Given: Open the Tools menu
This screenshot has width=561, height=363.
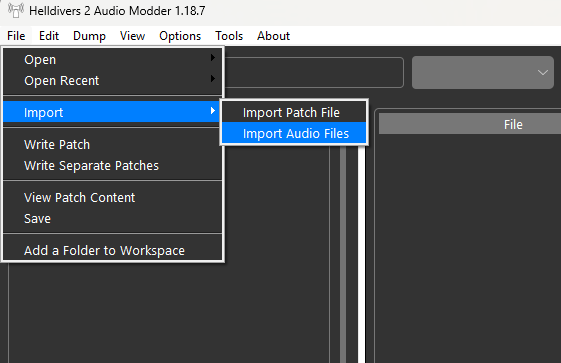Looking at the screenshot, I should pyautogui.click(x=229, y=36).
